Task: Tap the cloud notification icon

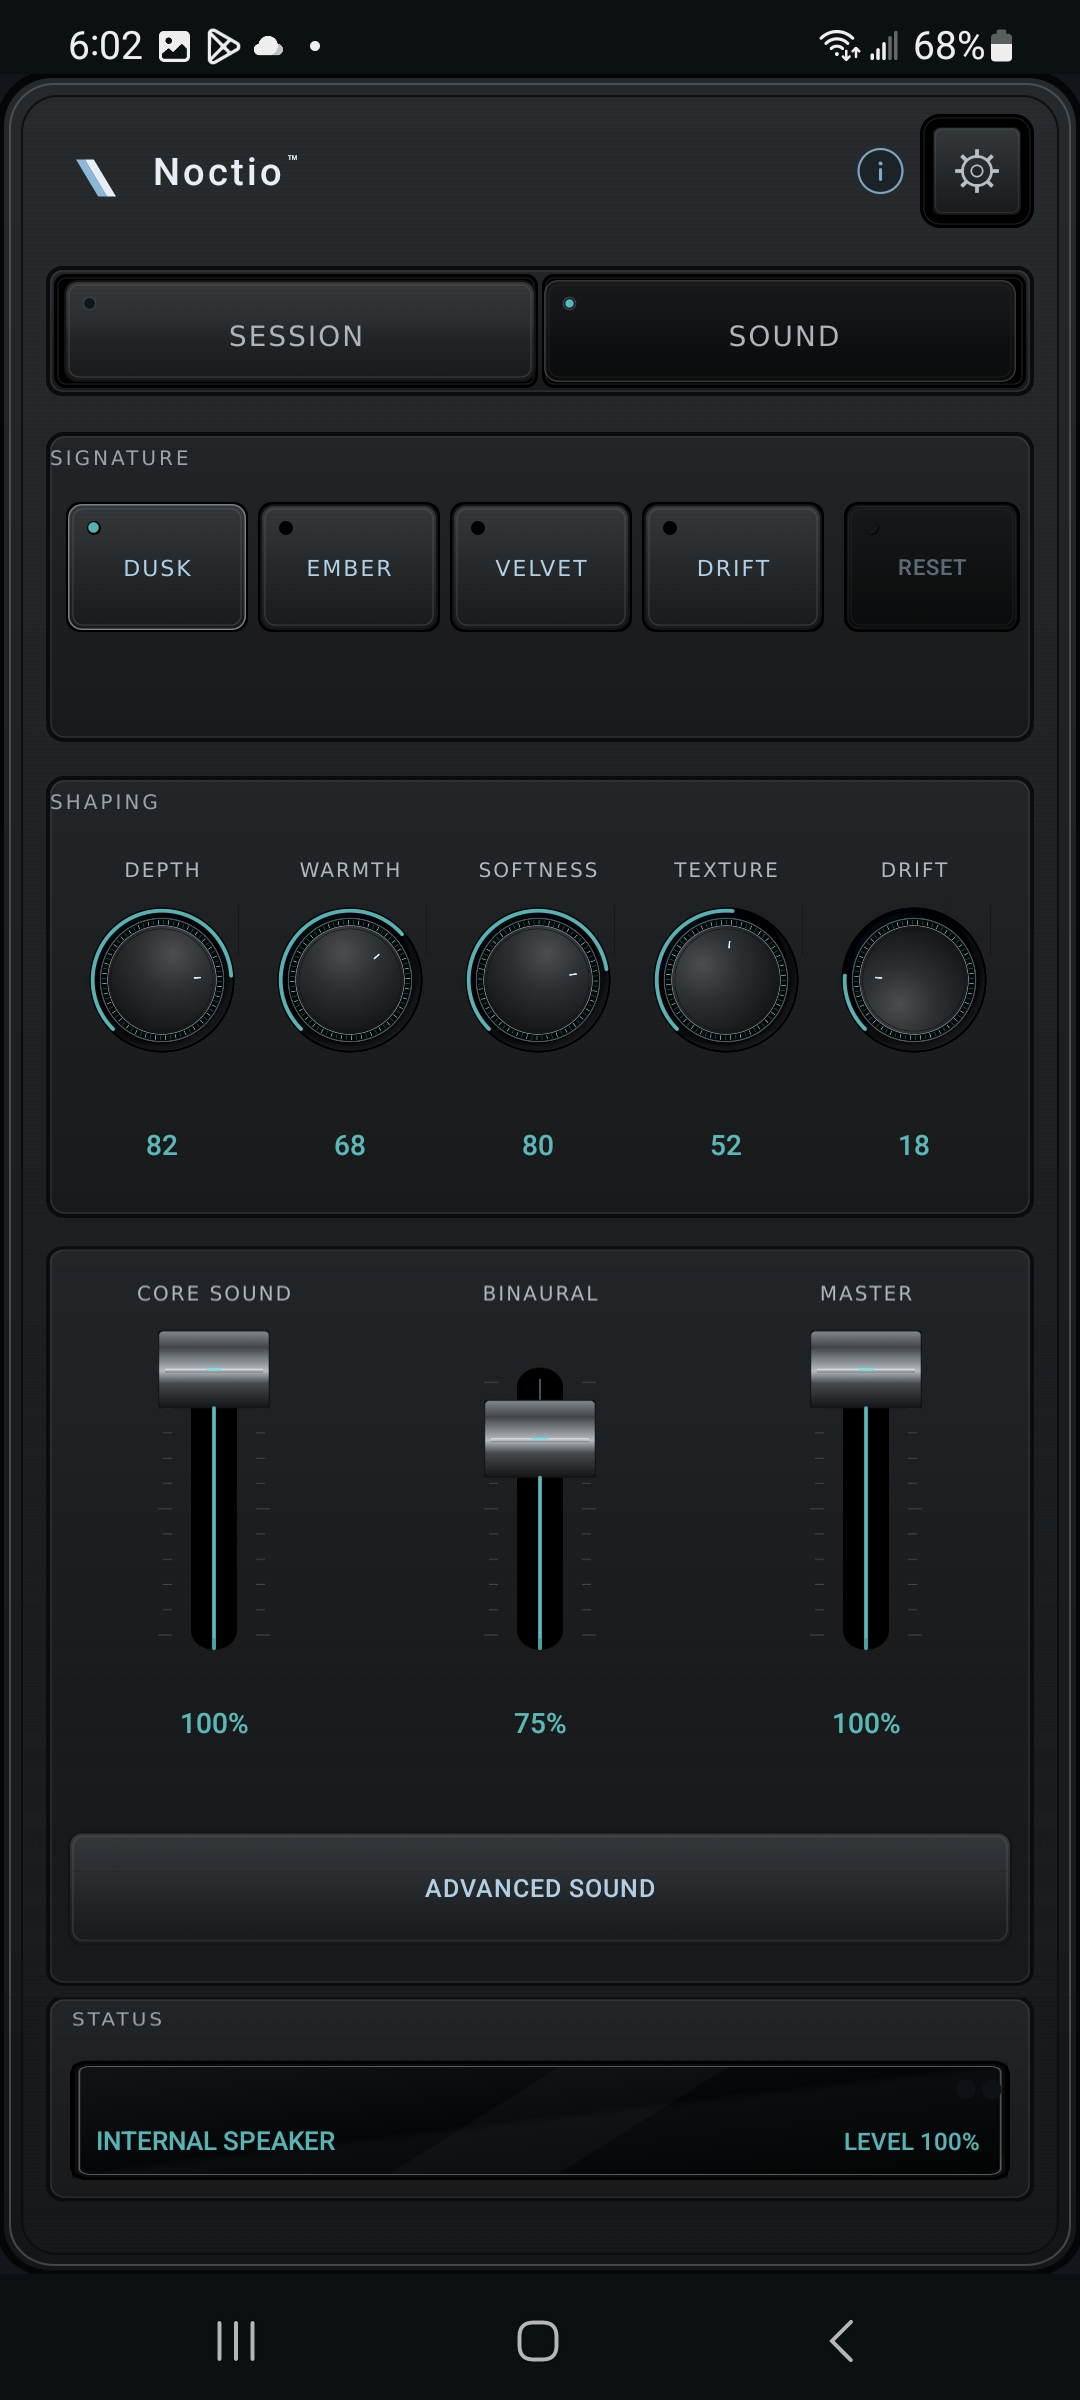Action: [x=268, y=46]
